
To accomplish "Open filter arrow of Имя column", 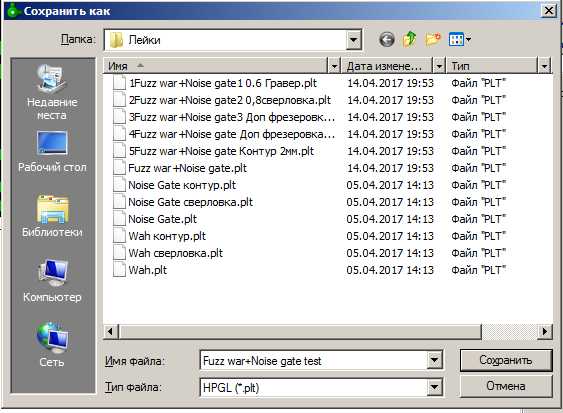I will pyautogui.click(x=334, y=66).
